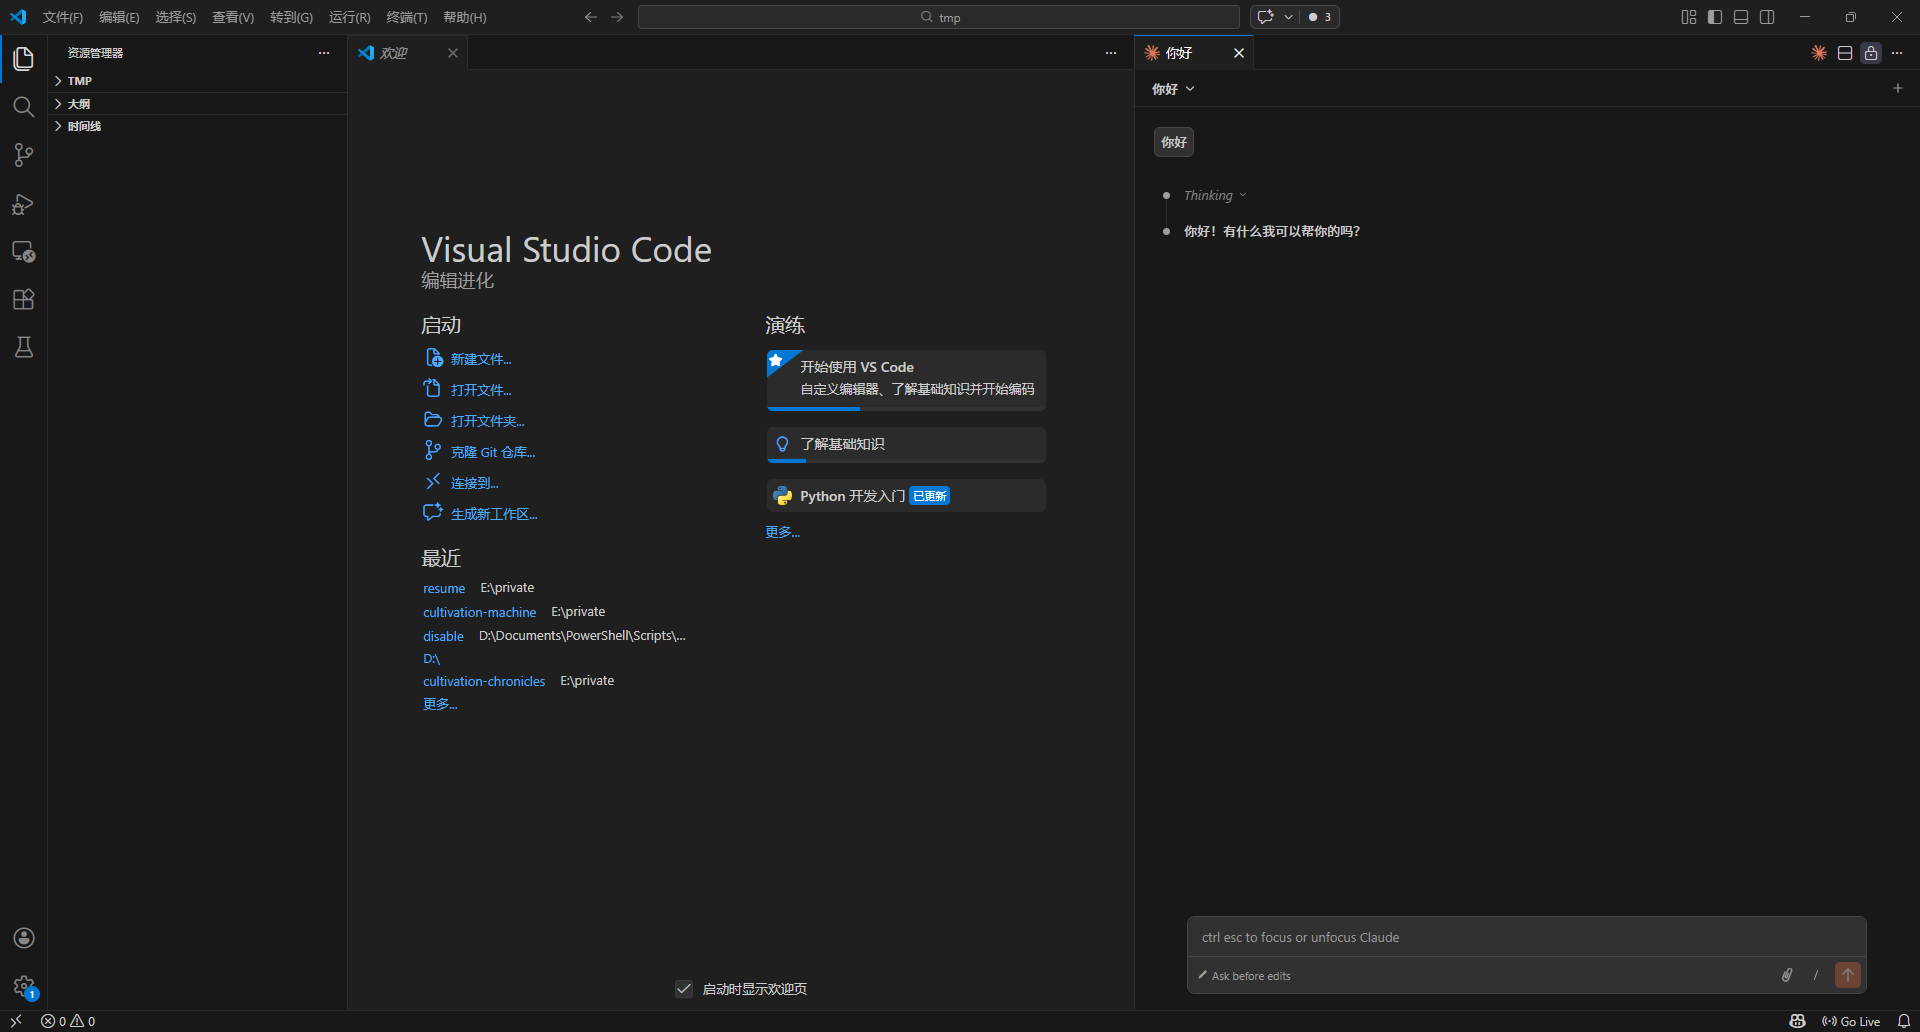Open the 终端(T) menu

[407, 17]
